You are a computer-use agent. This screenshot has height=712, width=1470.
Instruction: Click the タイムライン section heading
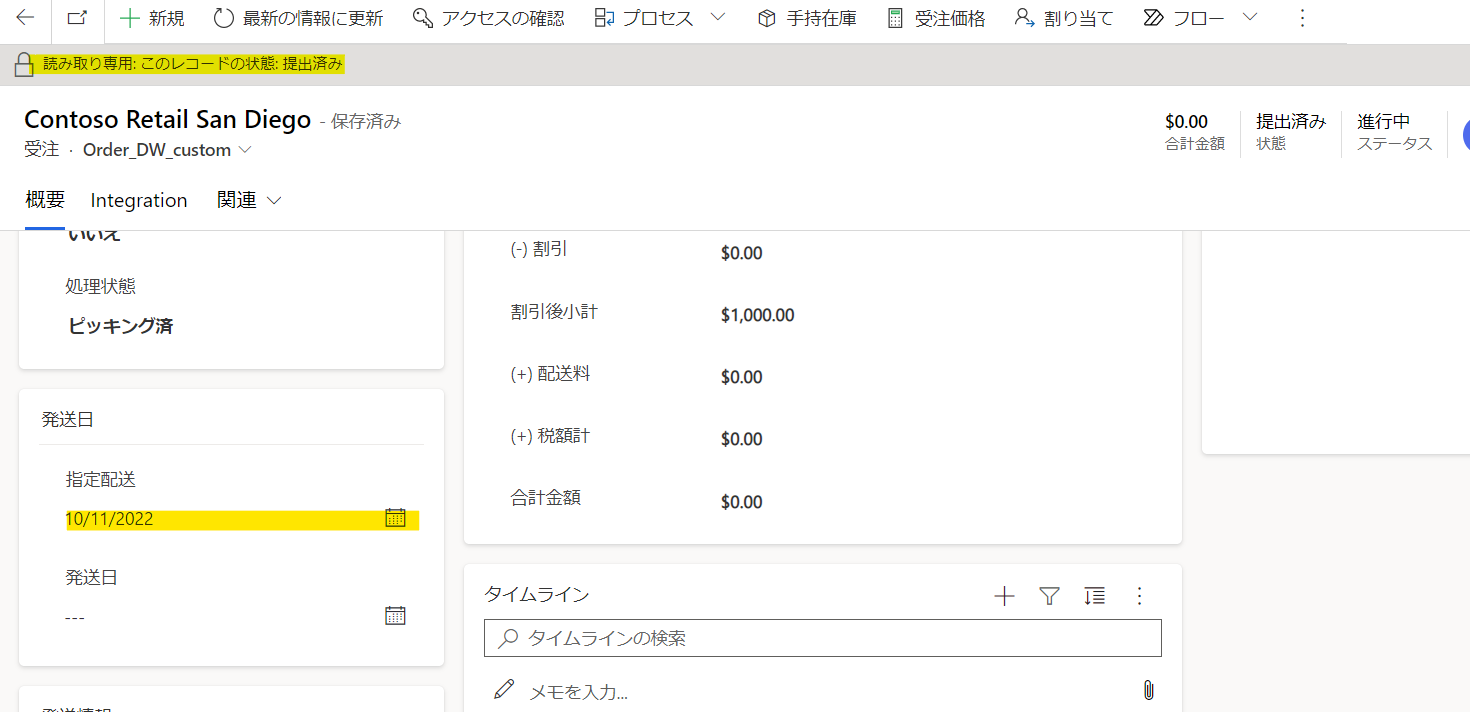pos(537,595)
